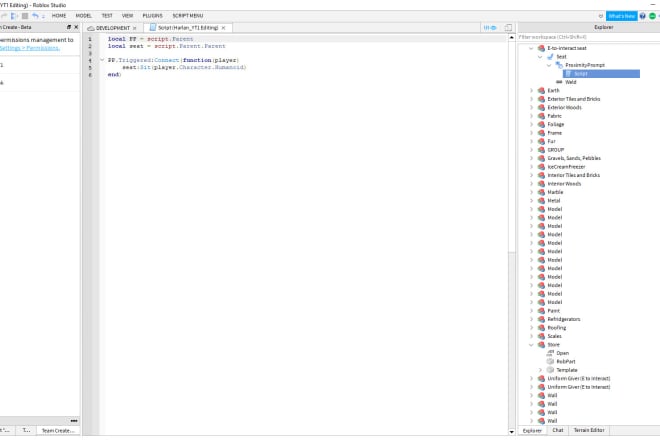Click the What's New button
This screenshot has width=660, height=440.
(622, 16)
